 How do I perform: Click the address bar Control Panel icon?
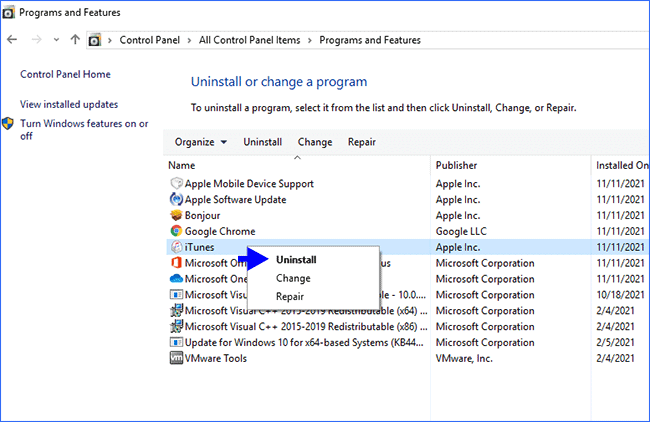[x=95, y=40]
